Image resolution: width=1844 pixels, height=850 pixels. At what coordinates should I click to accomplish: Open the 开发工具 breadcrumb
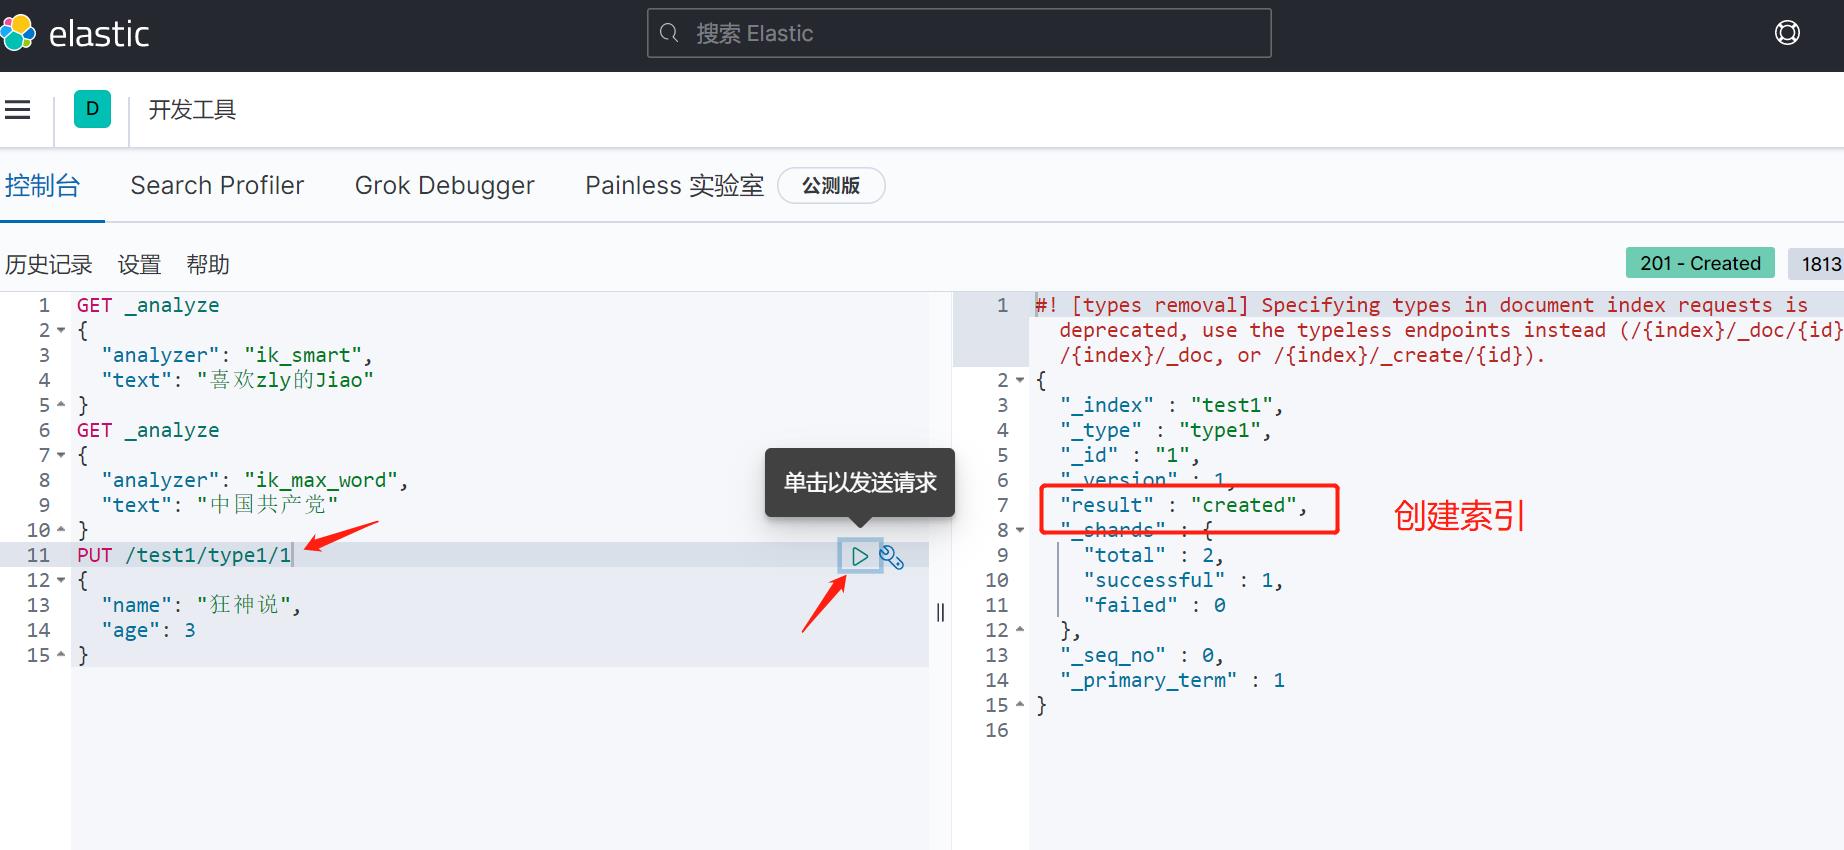coord(192,110)
